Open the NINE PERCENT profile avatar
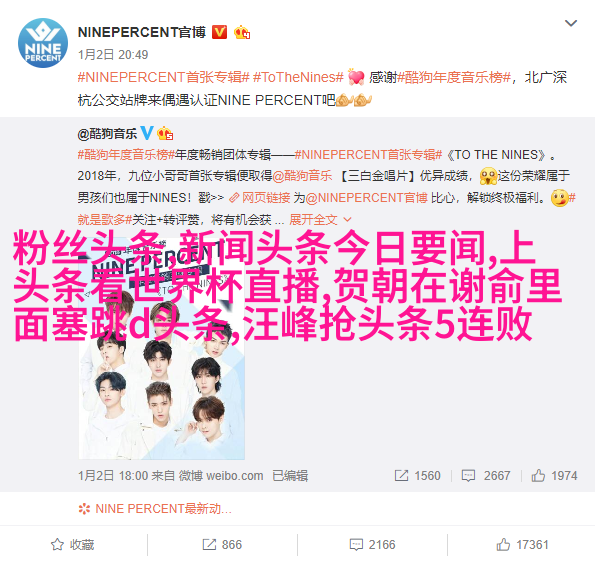This screenshot has height=562, width=595. (x=43, y=43)
